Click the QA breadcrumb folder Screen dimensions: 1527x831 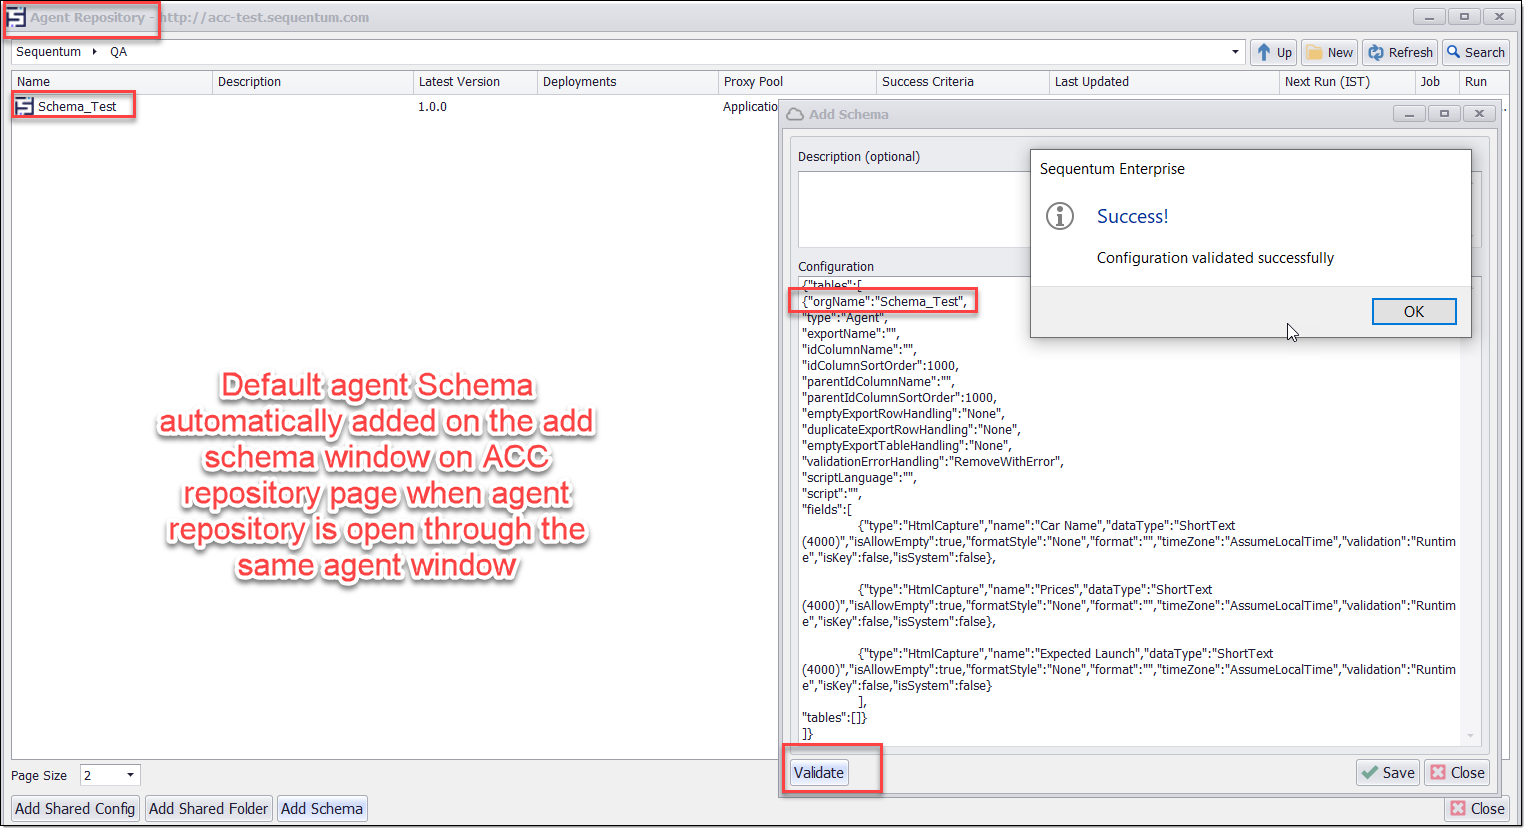[x=118, y=52]
